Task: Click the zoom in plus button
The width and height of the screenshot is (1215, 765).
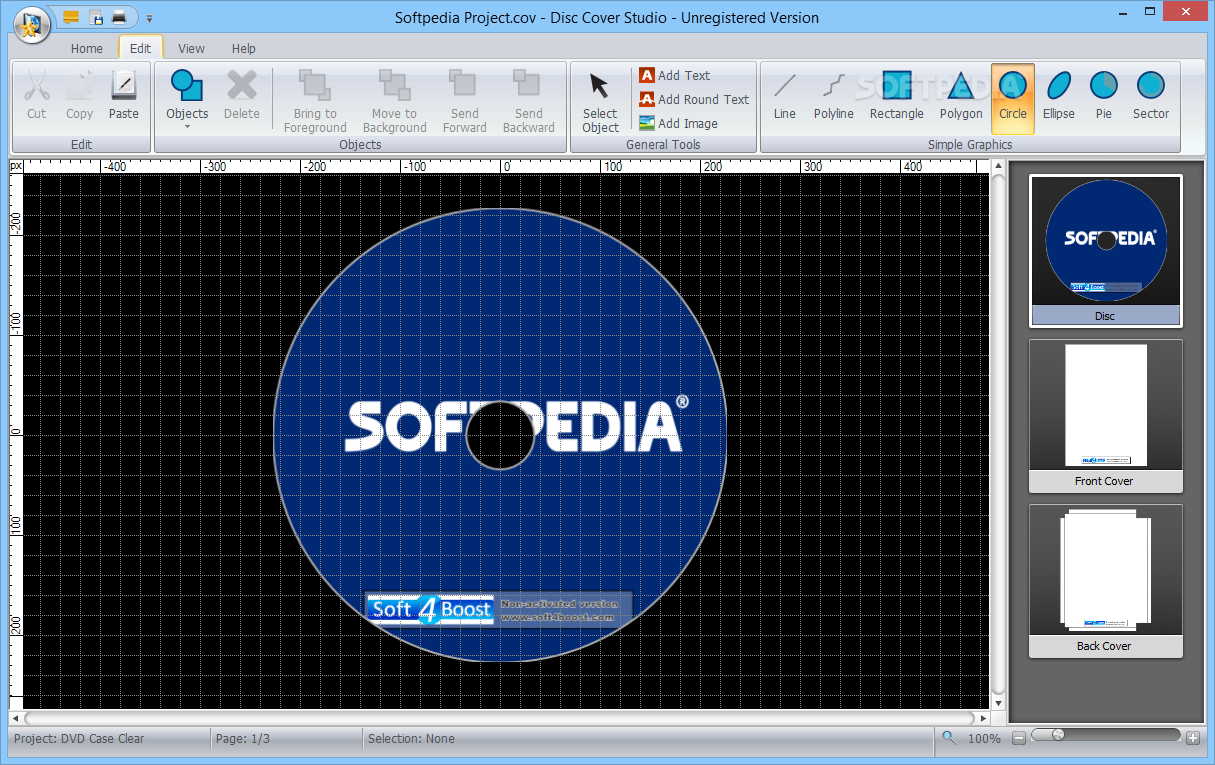Action: coord(1192,738)
